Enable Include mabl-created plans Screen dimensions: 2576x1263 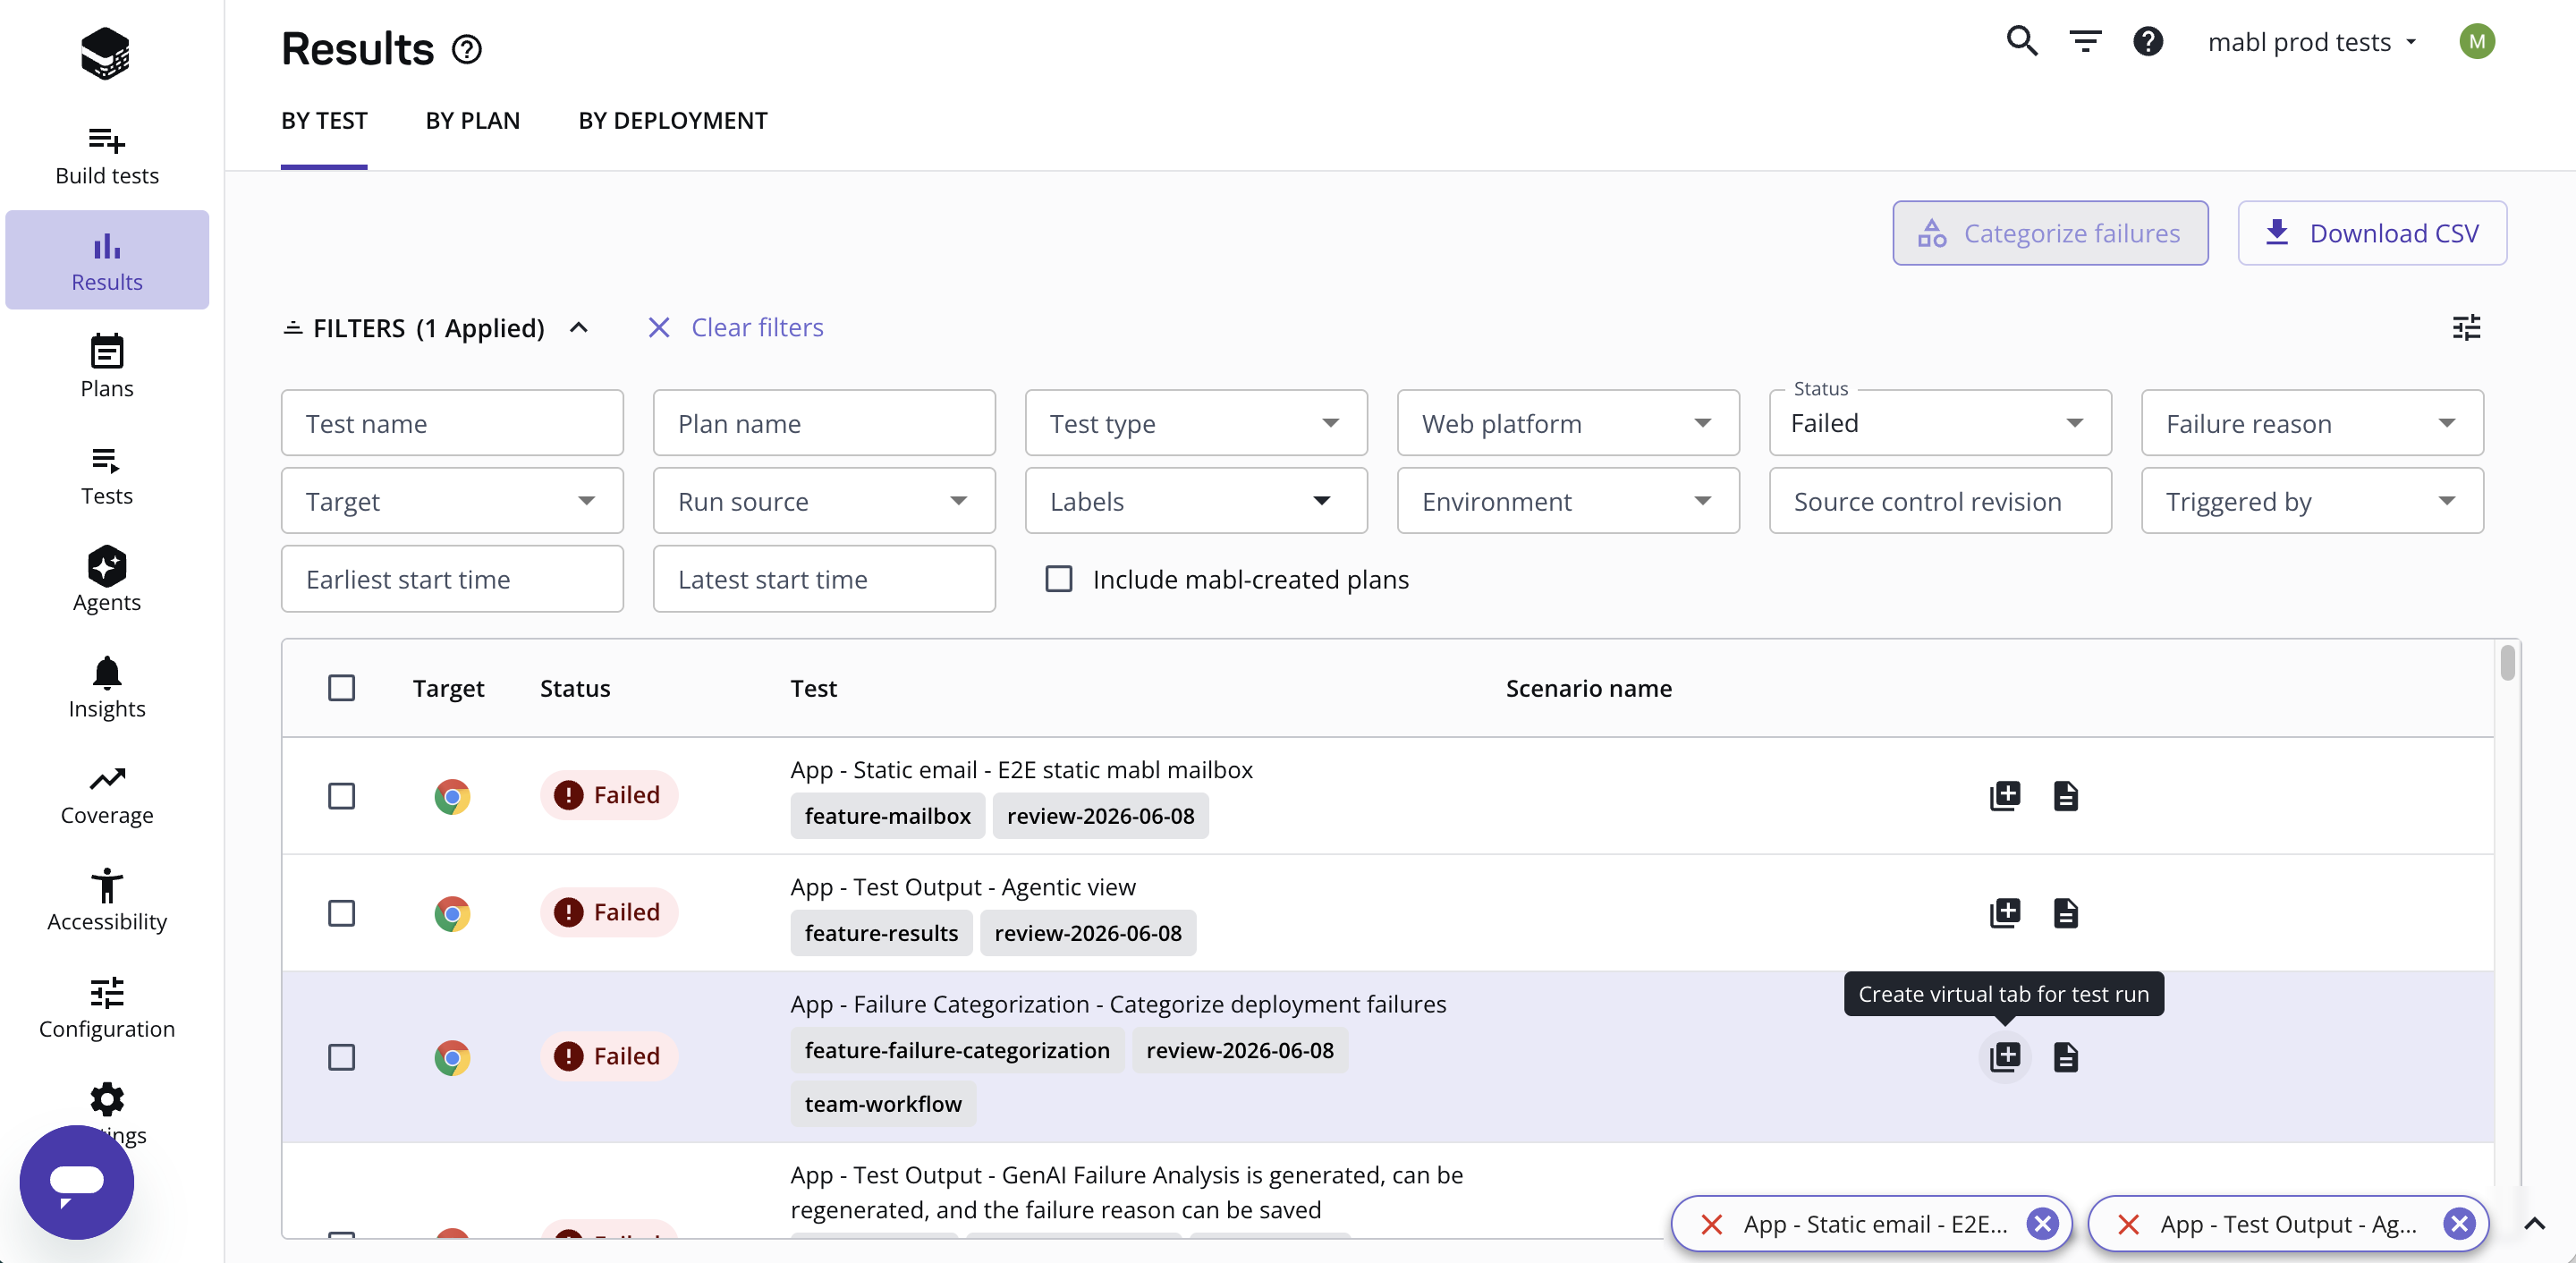coord(1059,579)
